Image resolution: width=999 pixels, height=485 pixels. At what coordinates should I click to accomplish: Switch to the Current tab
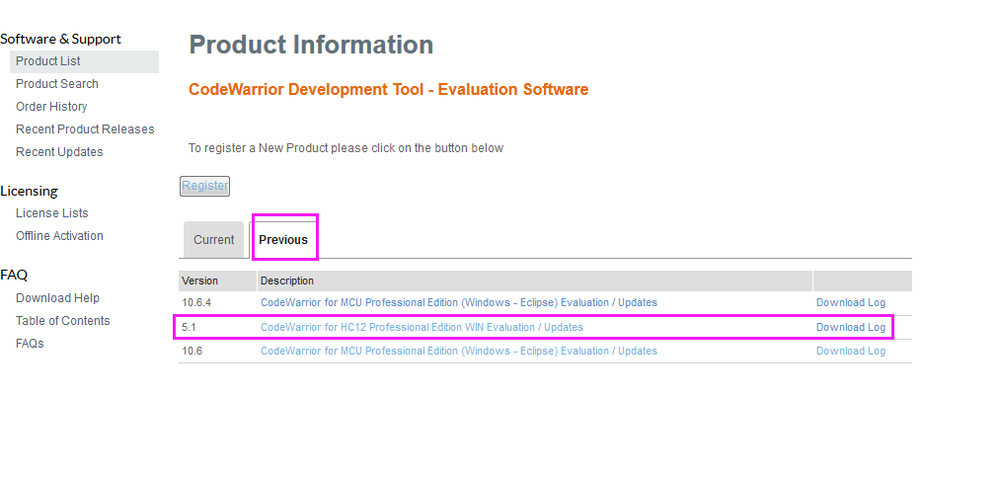pyautogui.click(x=214, y=240)
